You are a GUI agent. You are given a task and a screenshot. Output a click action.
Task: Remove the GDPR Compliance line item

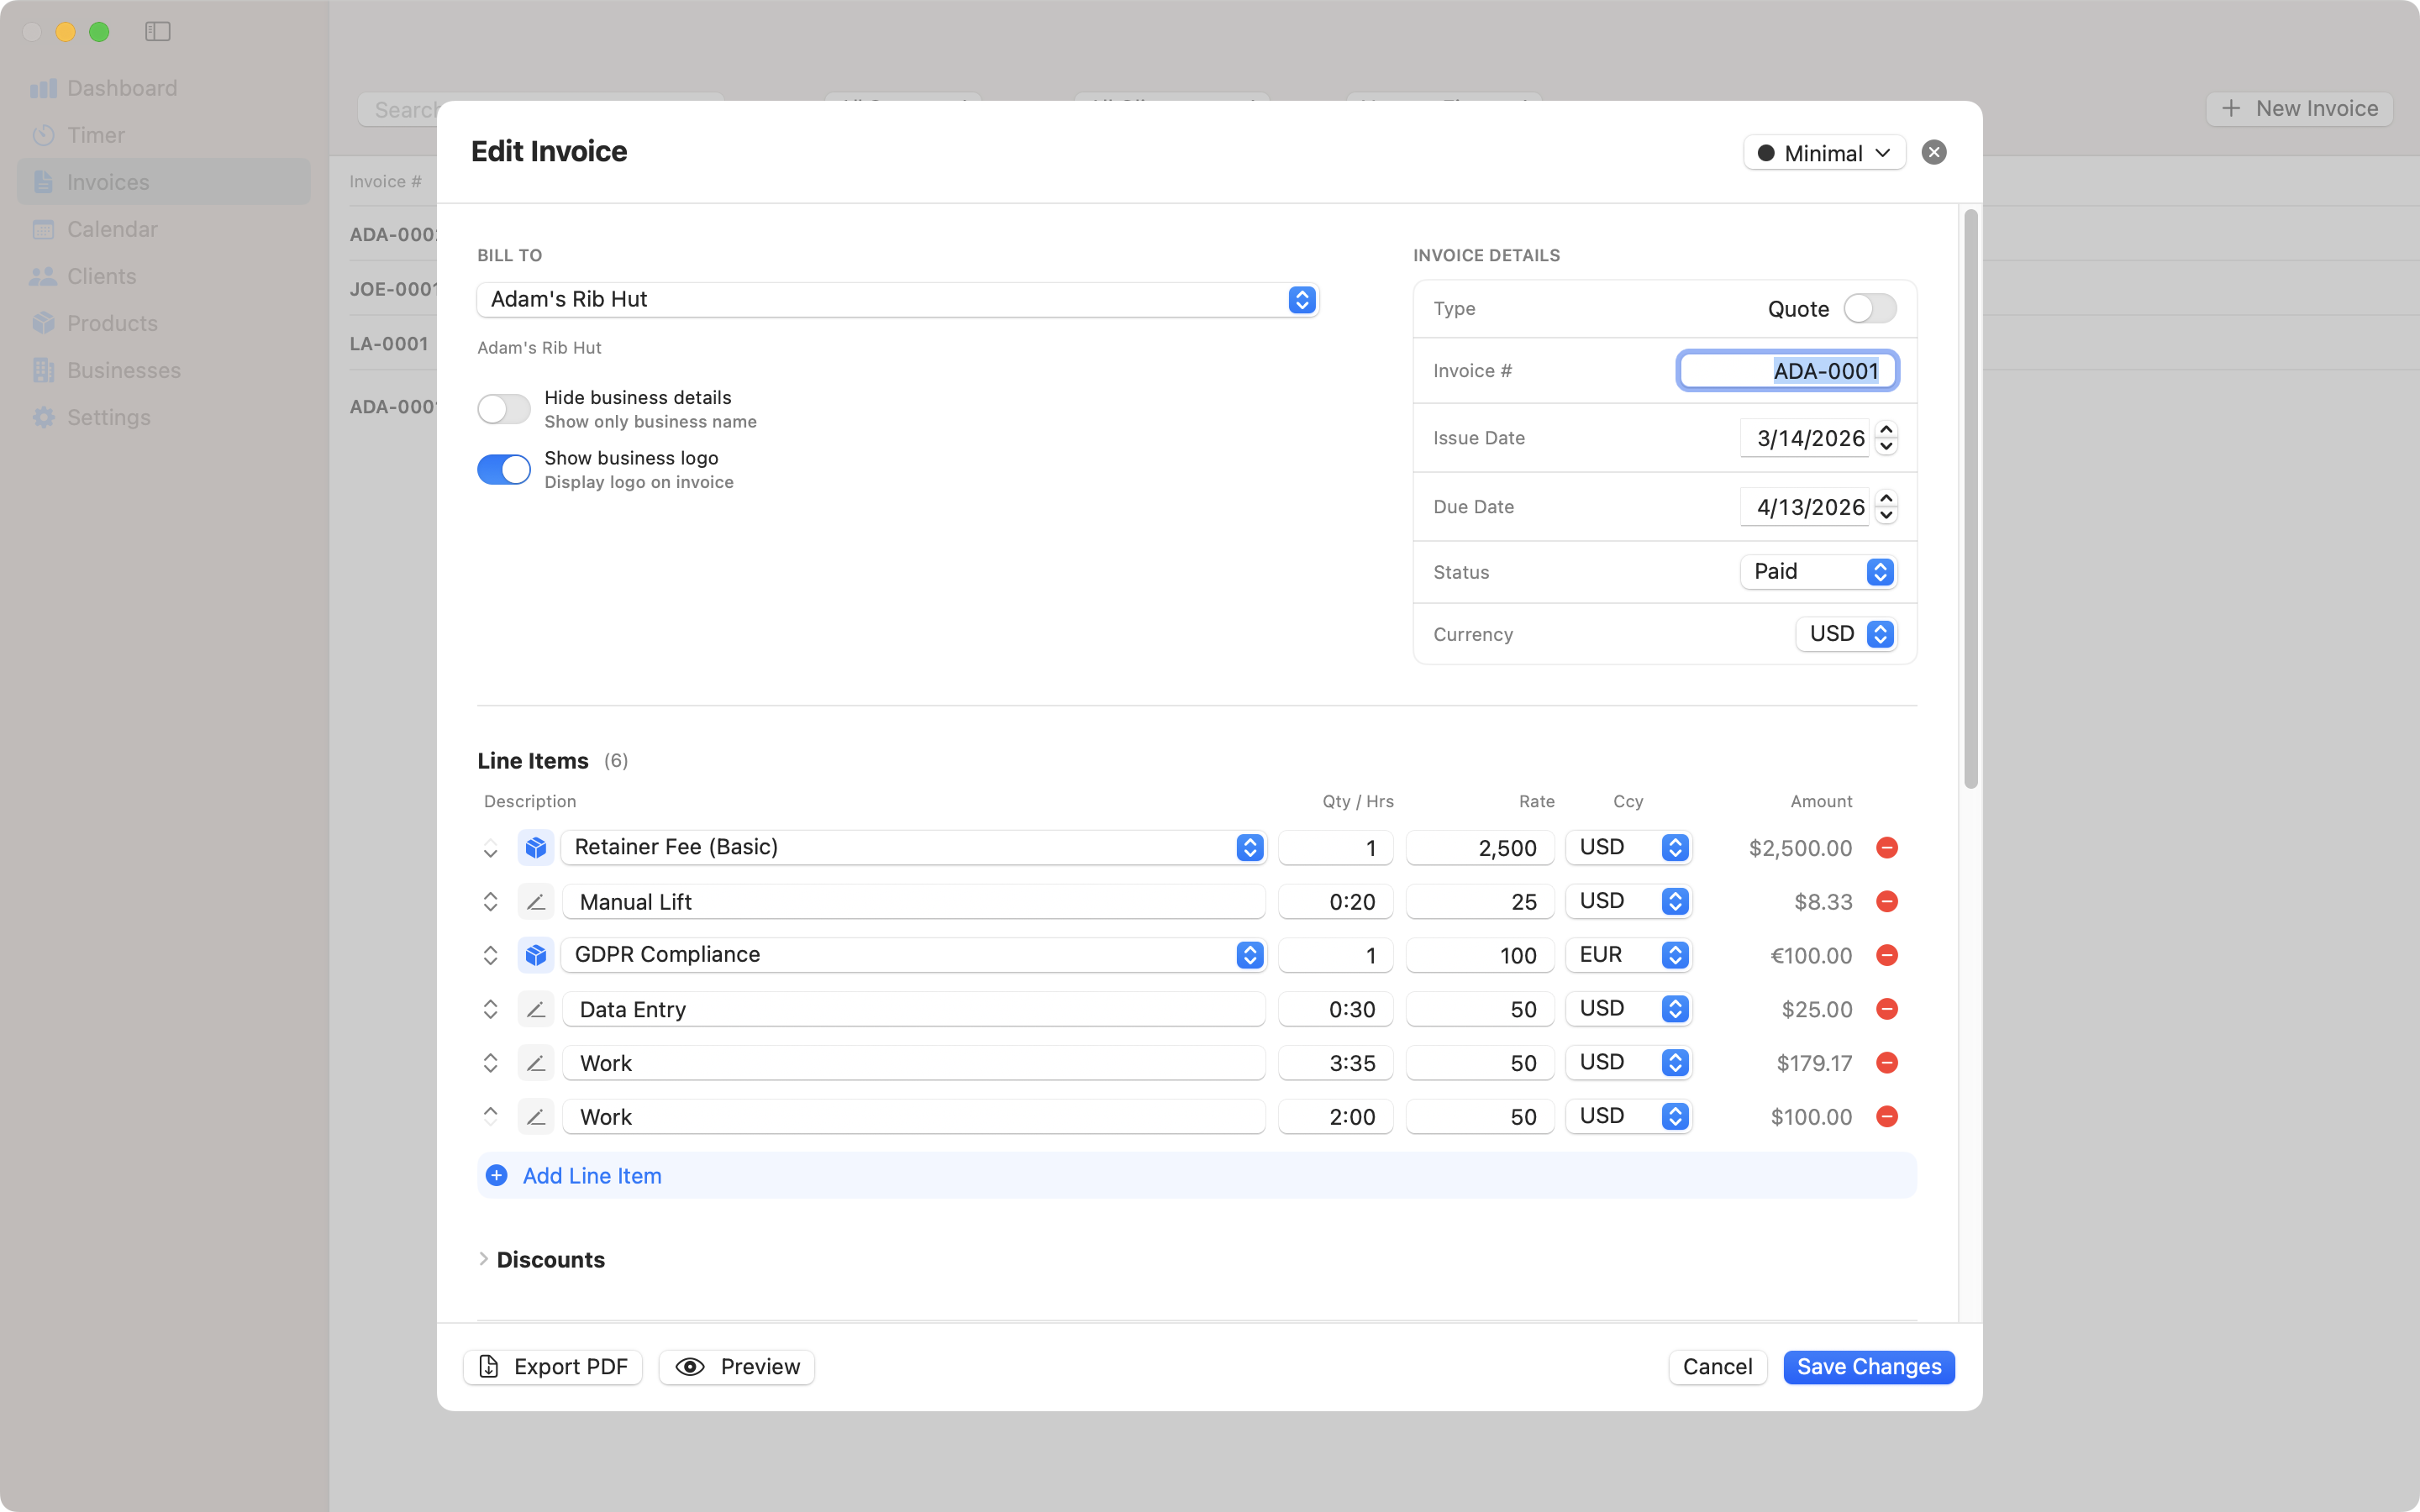(x=1887, y=955)
